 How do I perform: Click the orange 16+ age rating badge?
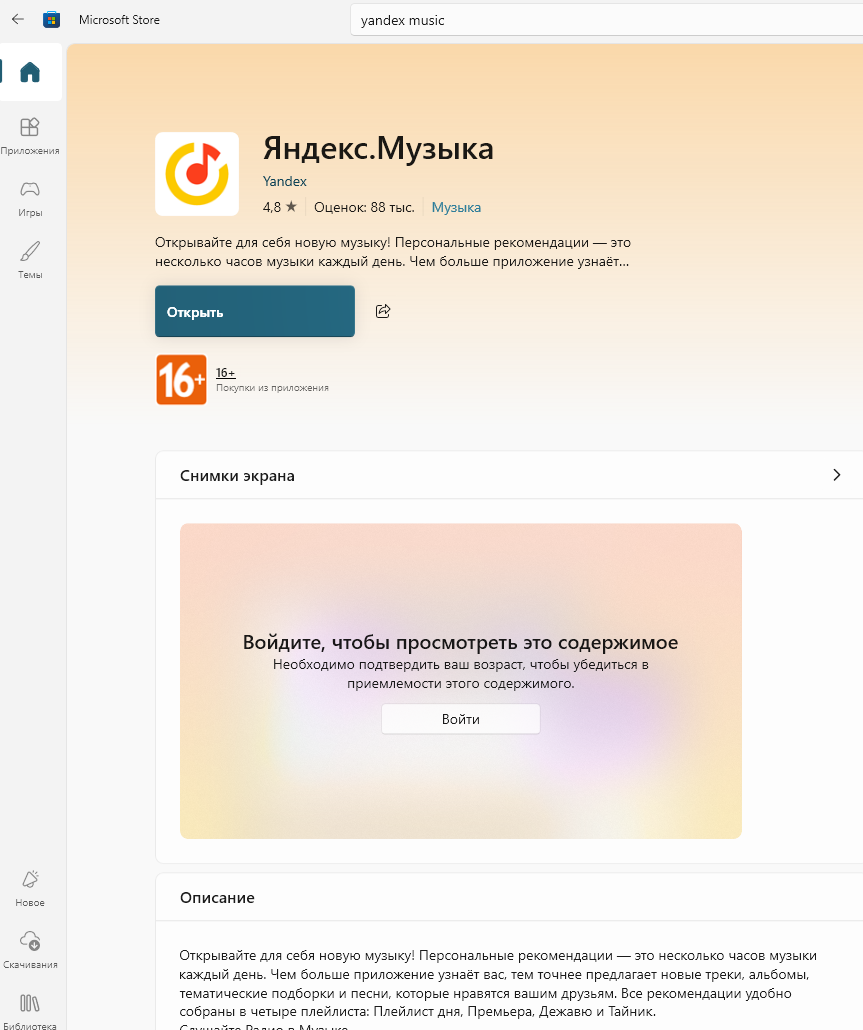(181, 380)
